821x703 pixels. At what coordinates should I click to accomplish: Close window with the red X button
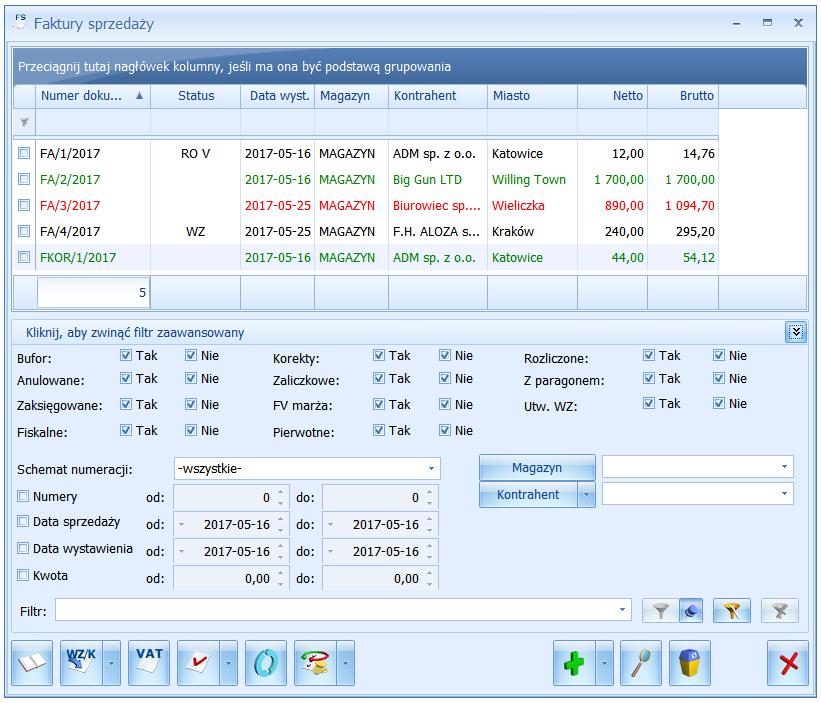tap(788, 663)
